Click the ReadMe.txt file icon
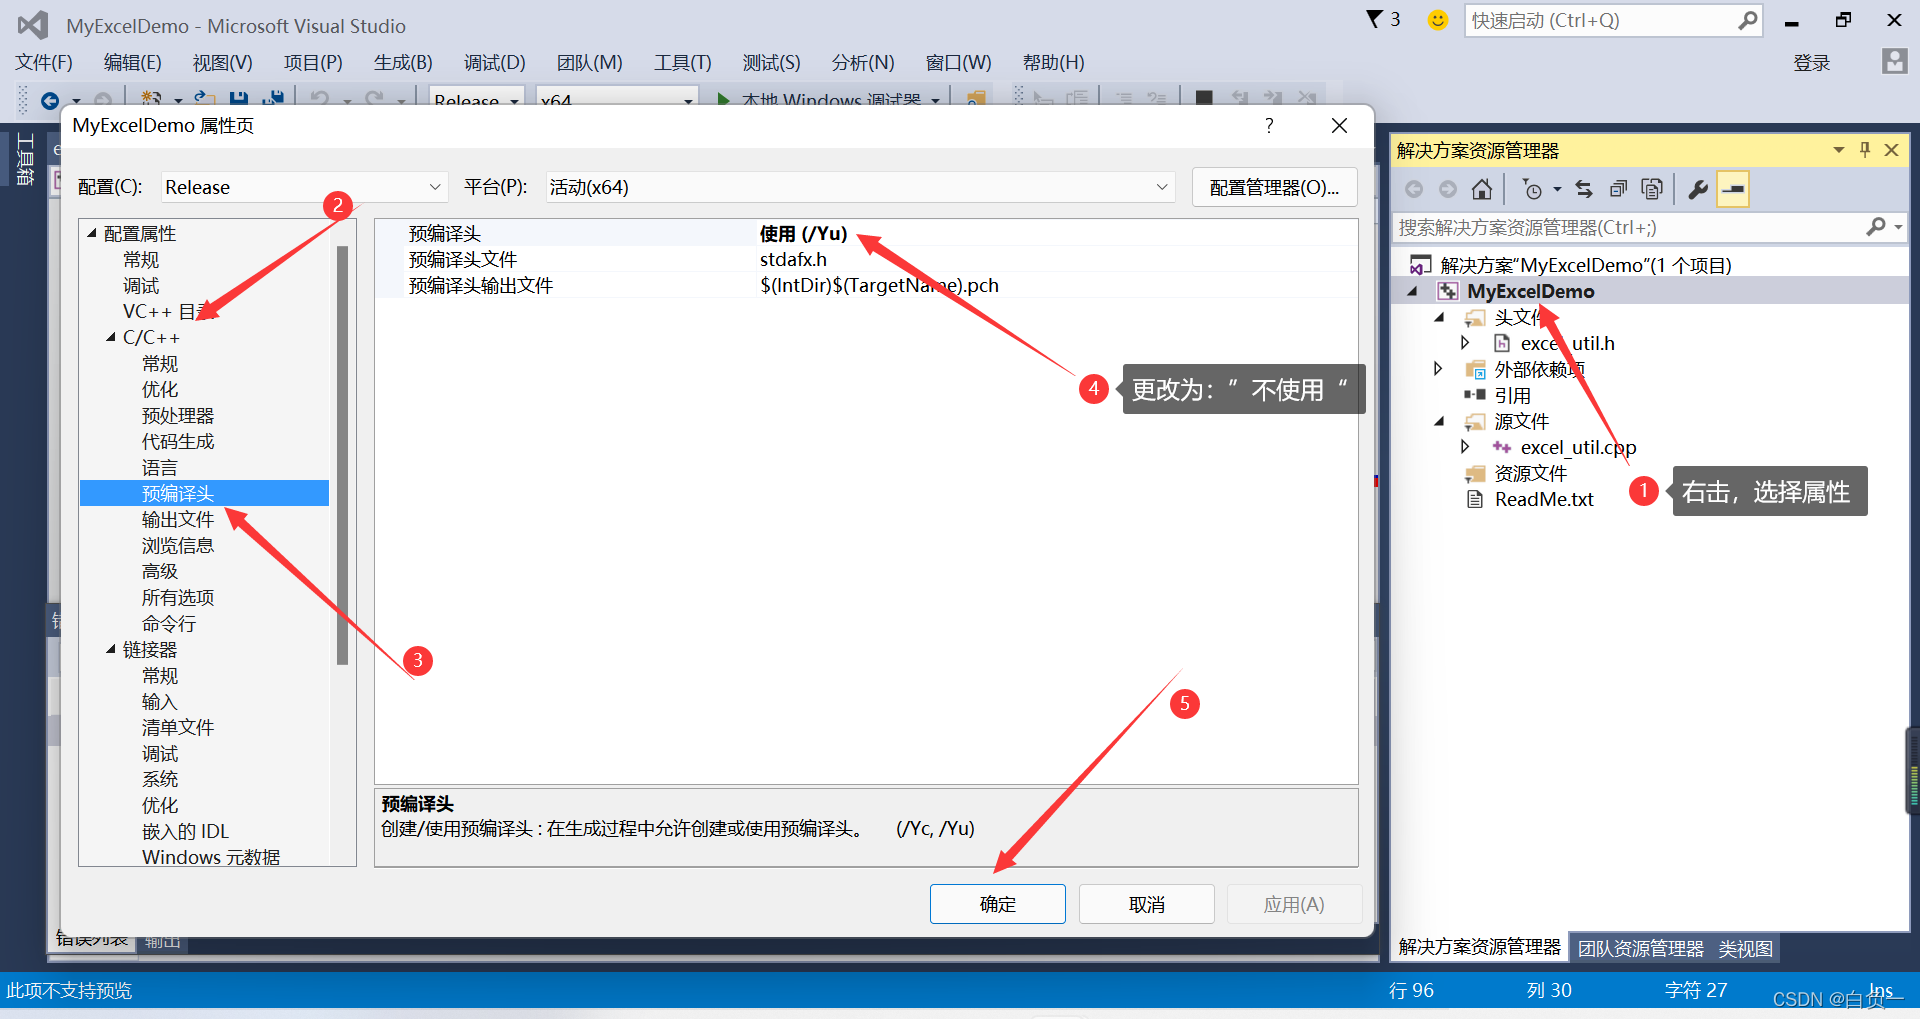 pos(1475,499)
